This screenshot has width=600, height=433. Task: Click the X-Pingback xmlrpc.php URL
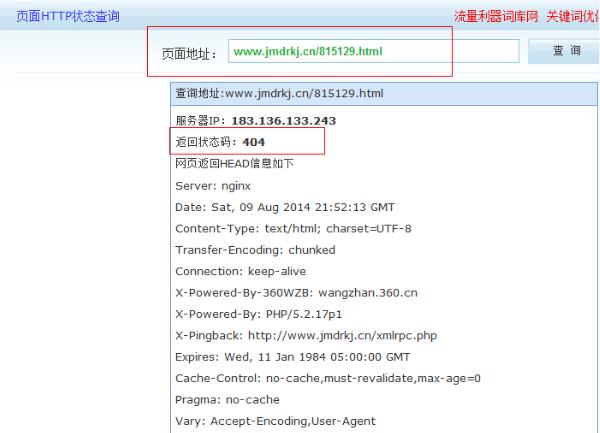pos(342,336)
